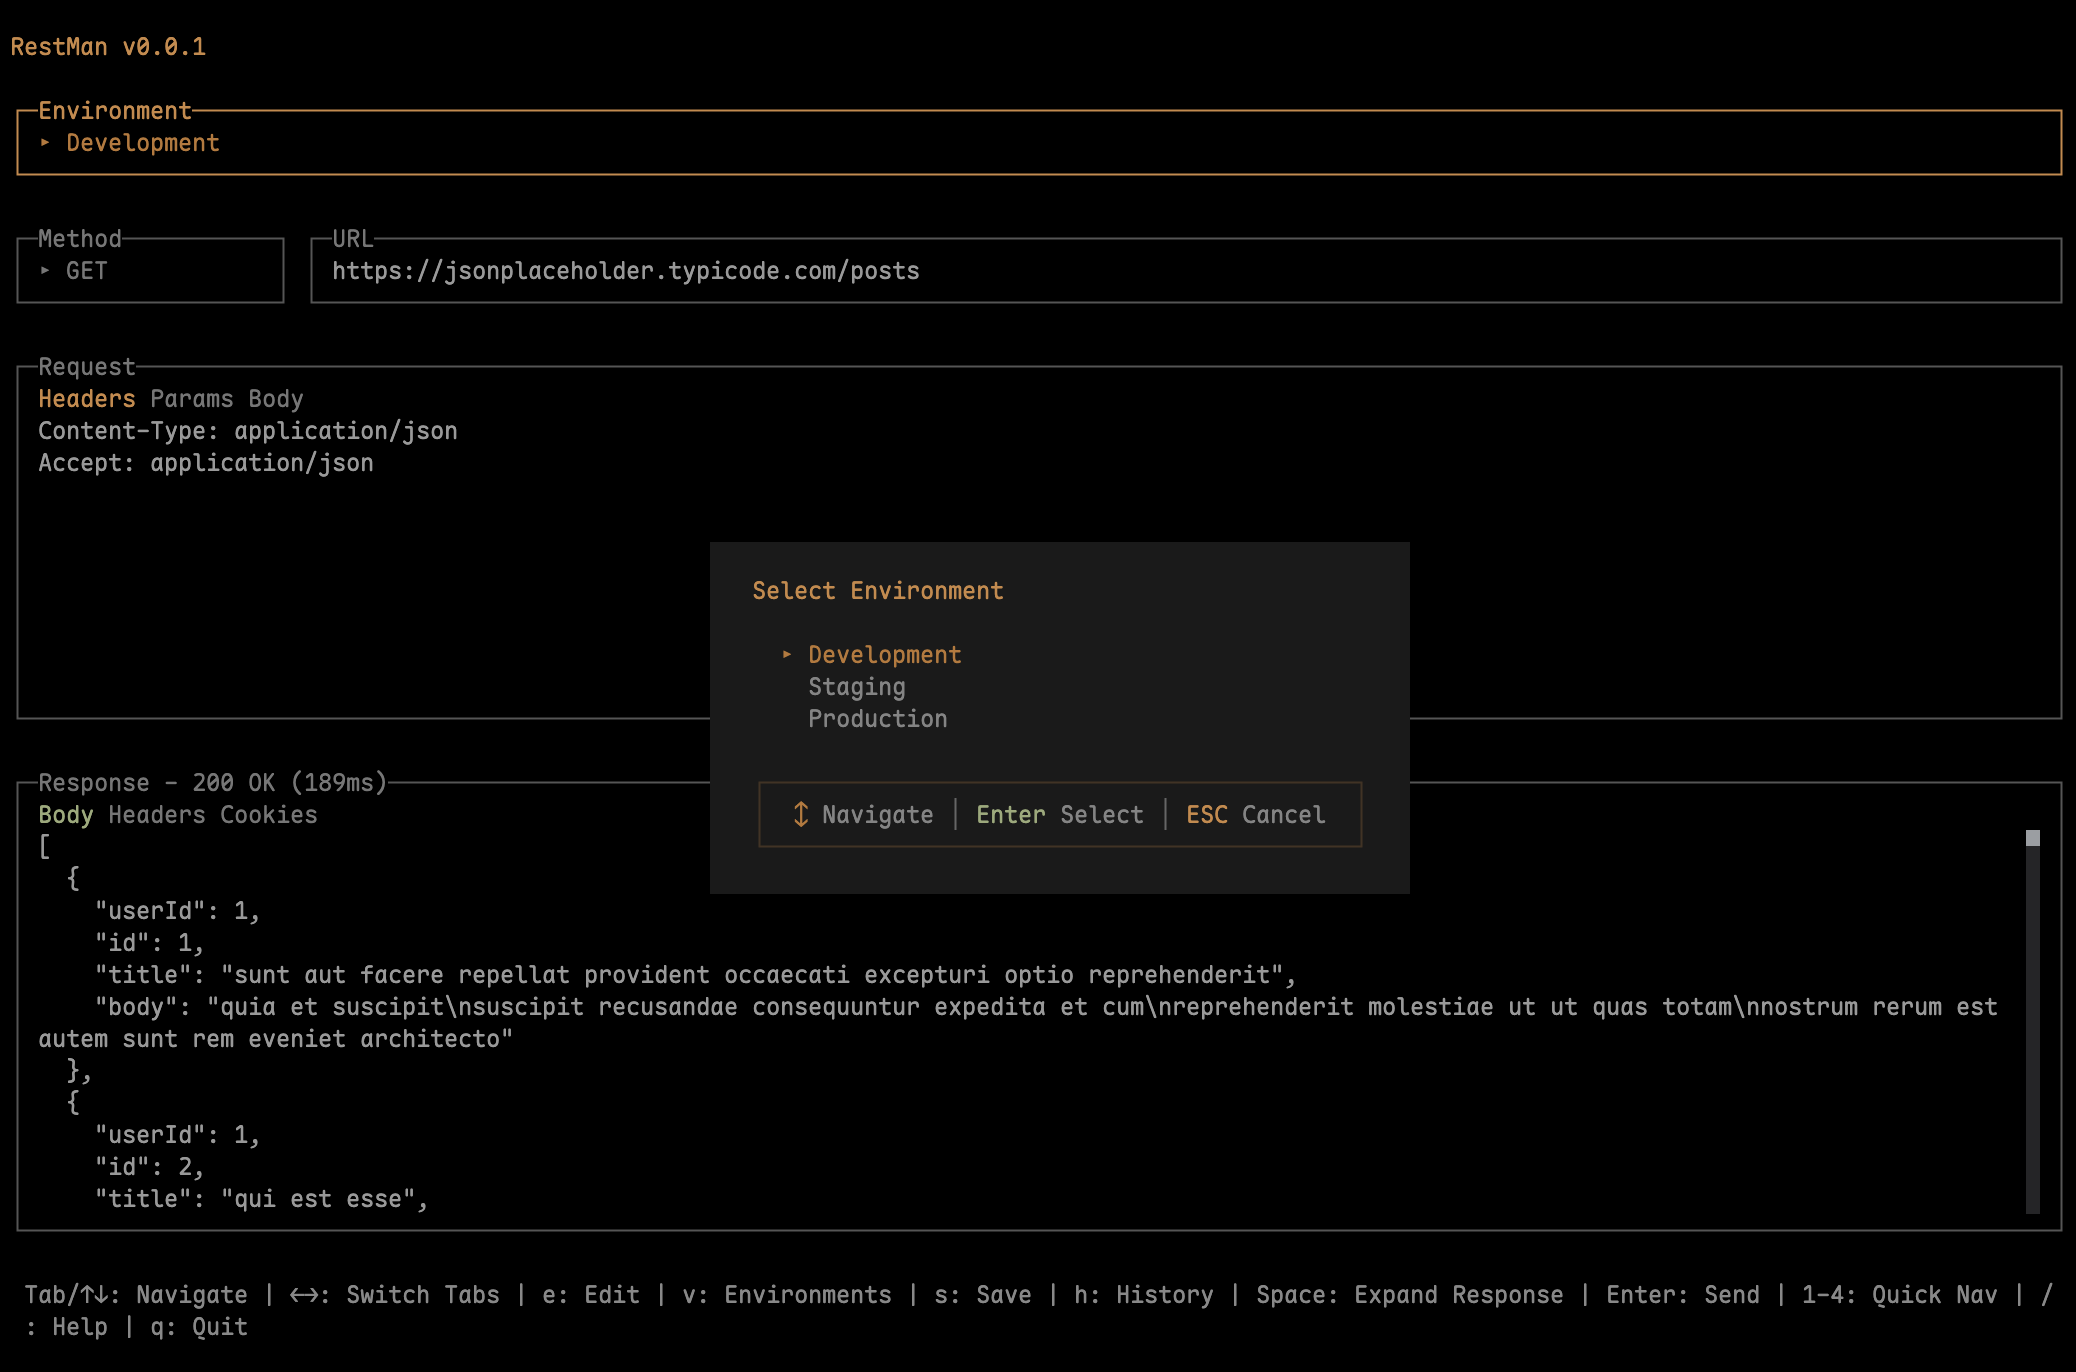Expand the Environment selector showing Development
The width and height of the screenshot is (2076, 1372).
(143, 142)
